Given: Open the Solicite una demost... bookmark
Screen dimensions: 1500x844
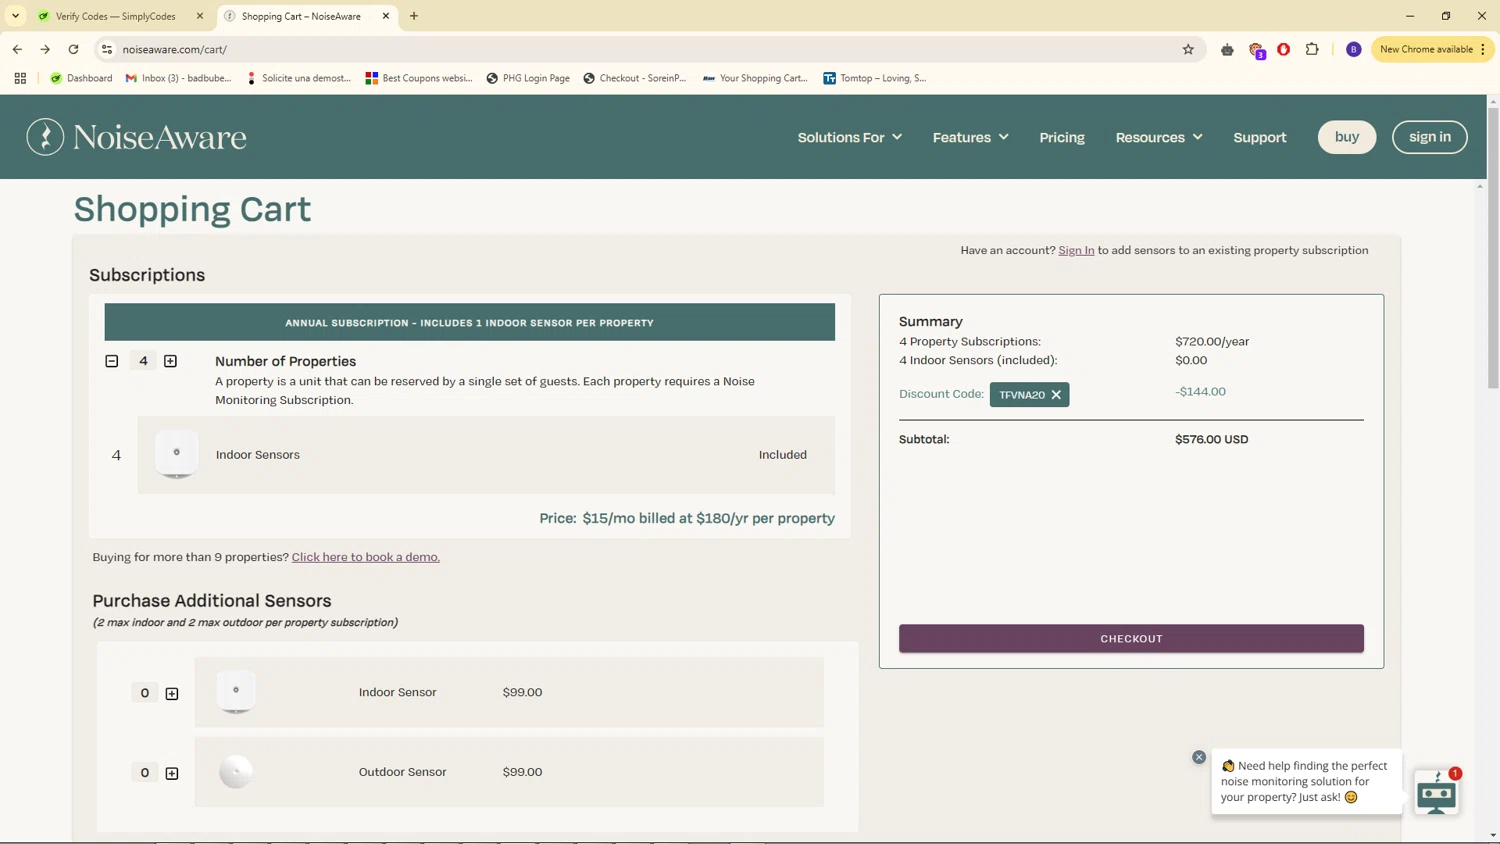Looking at the screenshot, I should [298, 78].
